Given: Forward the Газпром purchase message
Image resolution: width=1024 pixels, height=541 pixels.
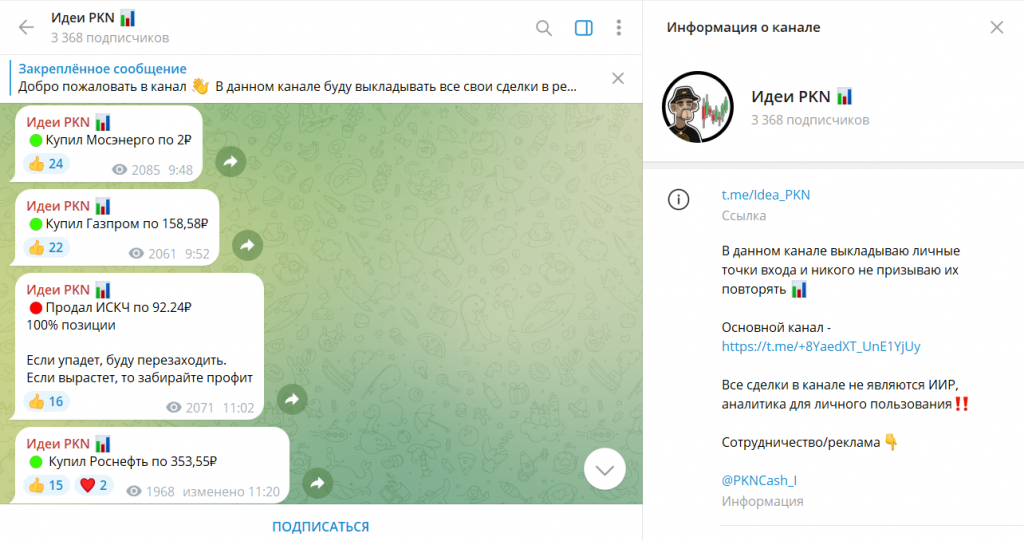Looking at the screenshot, I should (x=248, y=245).
